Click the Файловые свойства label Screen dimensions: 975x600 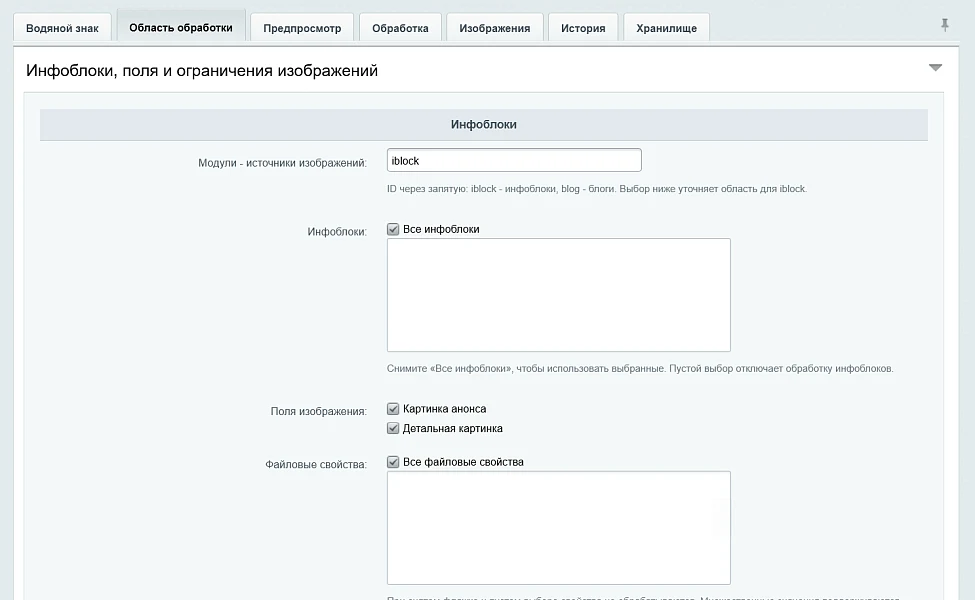click(x=316, y=464)
